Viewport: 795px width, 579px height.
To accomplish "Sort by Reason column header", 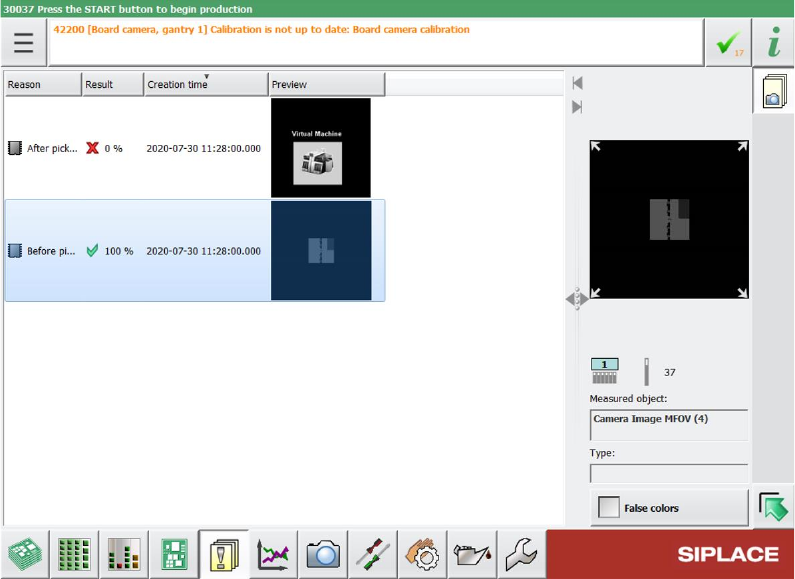I will [x=43, y=84].
